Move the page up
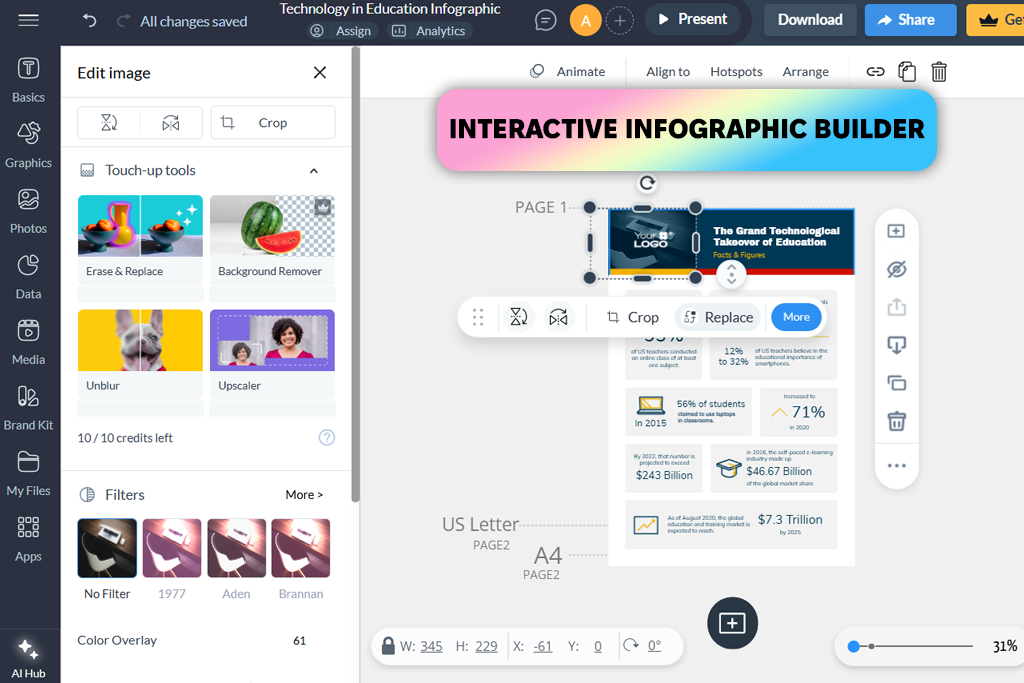This screenshot has height=683, width=1024. 896,307
